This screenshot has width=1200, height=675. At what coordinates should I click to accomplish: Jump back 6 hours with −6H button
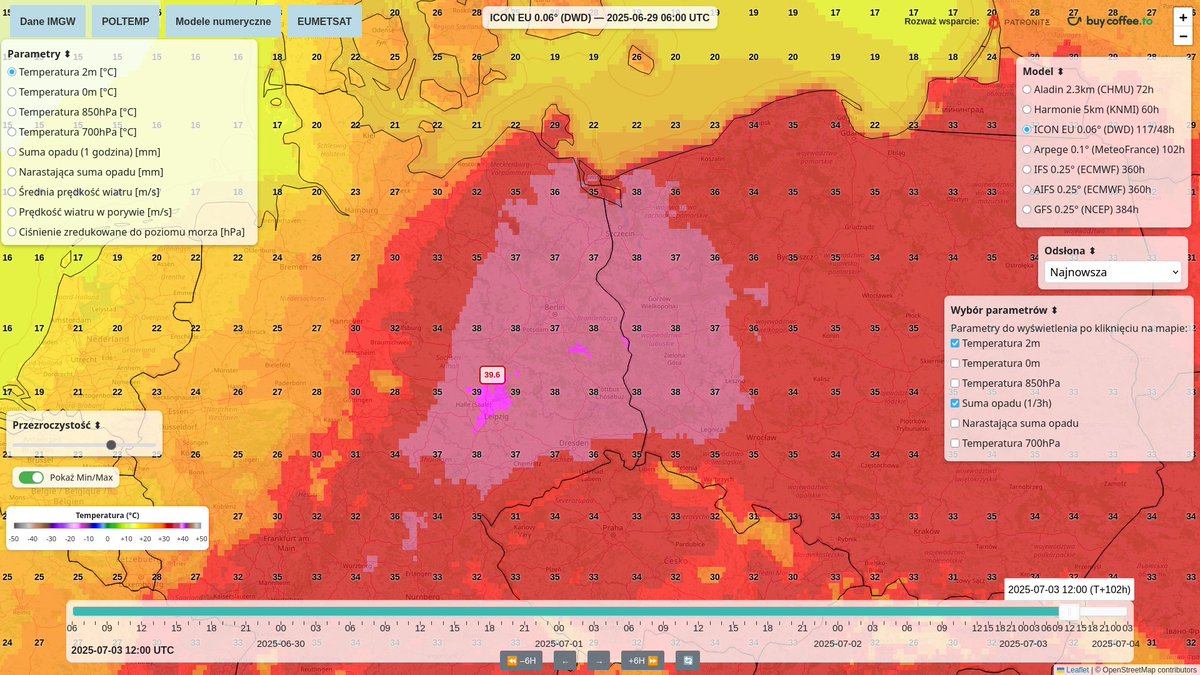coord(522,660)
